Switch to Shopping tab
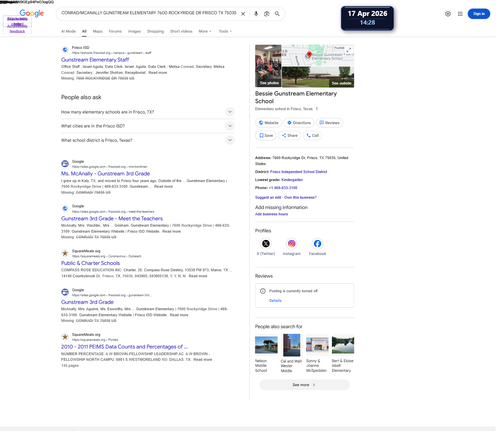This screenshot has height=431, width=500. pos(155,31)
